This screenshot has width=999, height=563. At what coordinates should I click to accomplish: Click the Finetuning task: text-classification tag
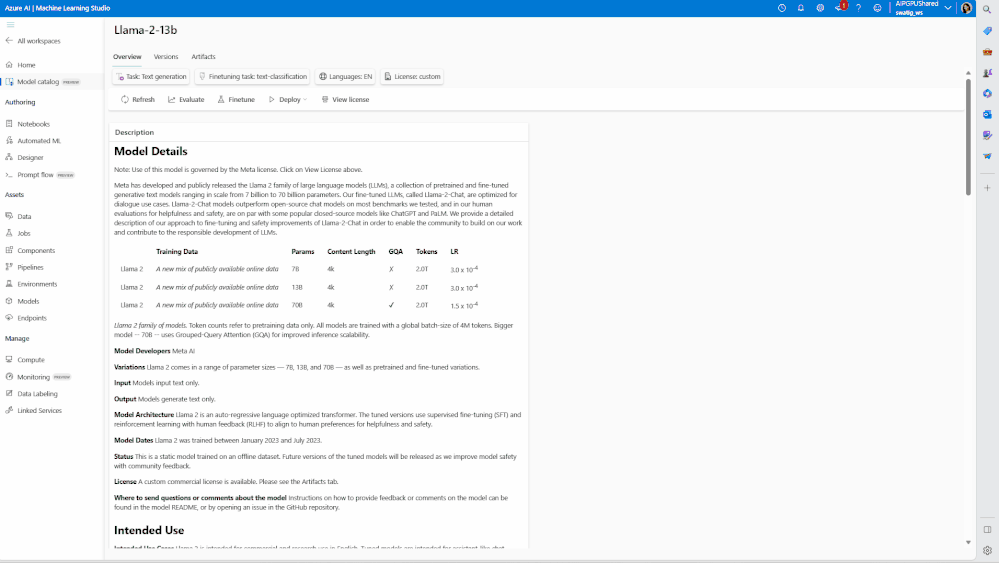point(252,76)
